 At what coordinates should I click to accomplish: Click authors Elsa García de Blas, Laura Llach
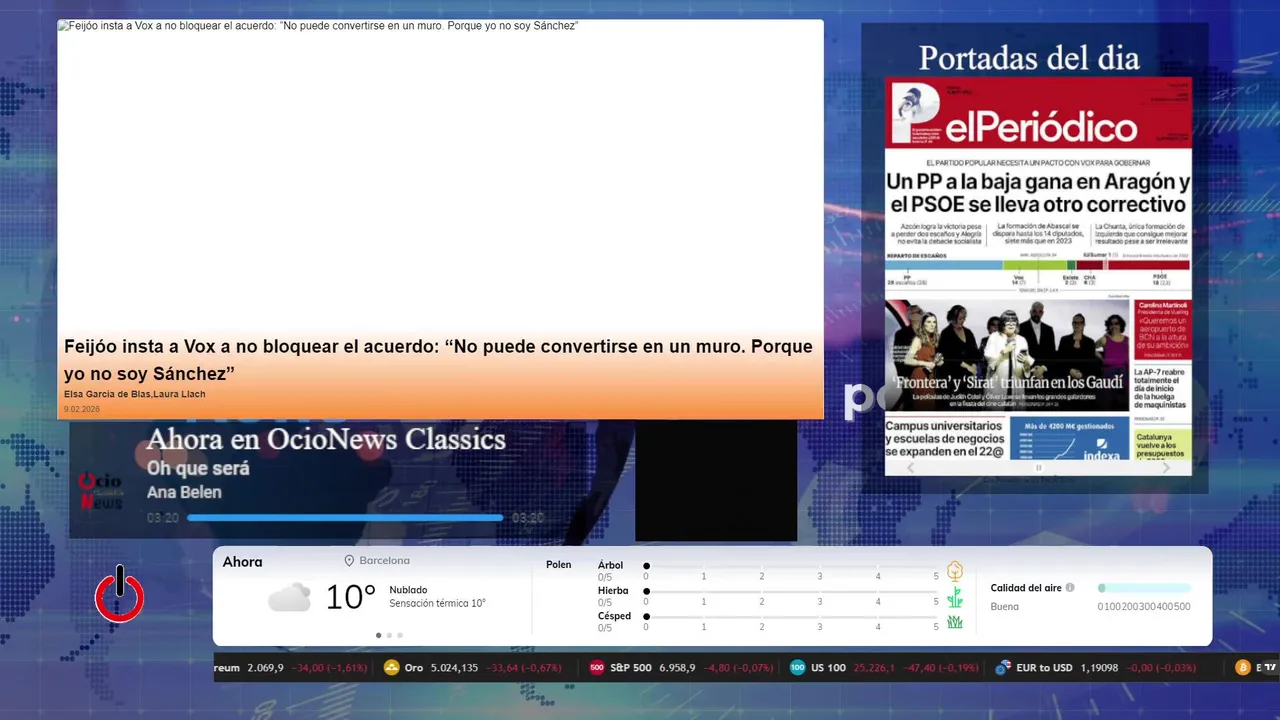tap(135, 394)
